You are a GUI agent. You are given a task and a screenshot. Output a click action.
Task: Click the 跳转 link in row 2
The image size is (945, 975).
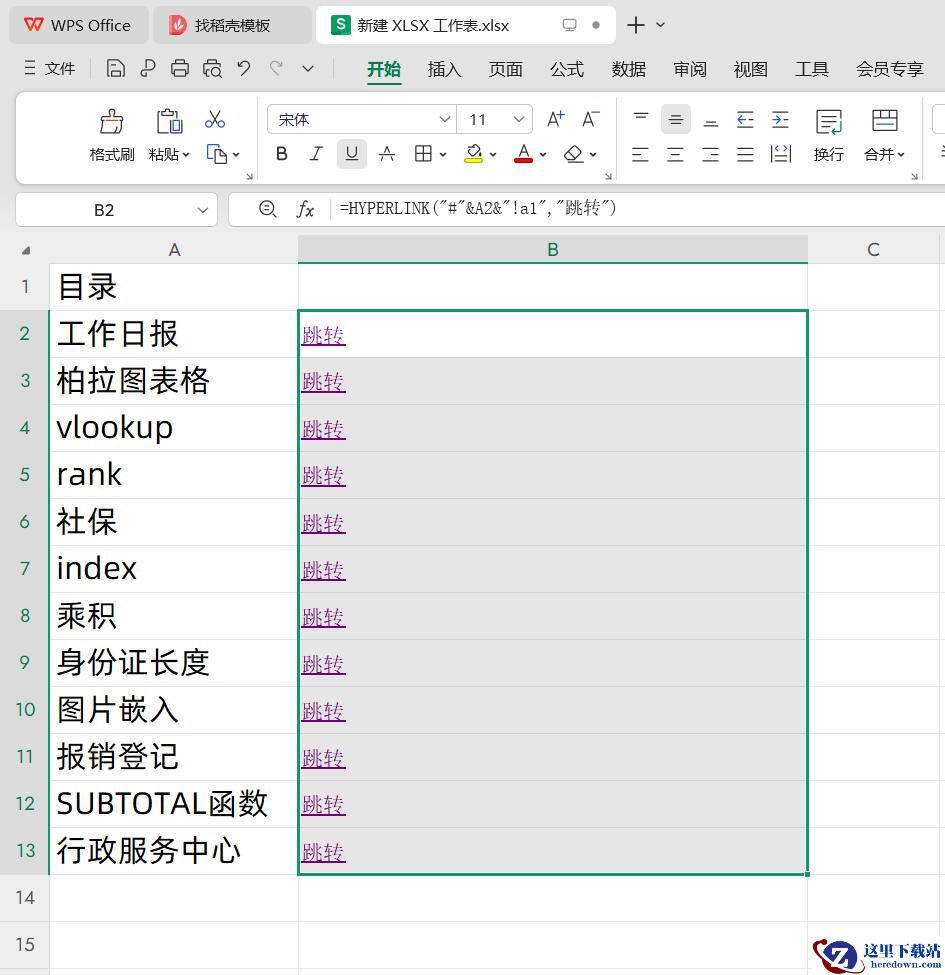(x=323, y=336)
